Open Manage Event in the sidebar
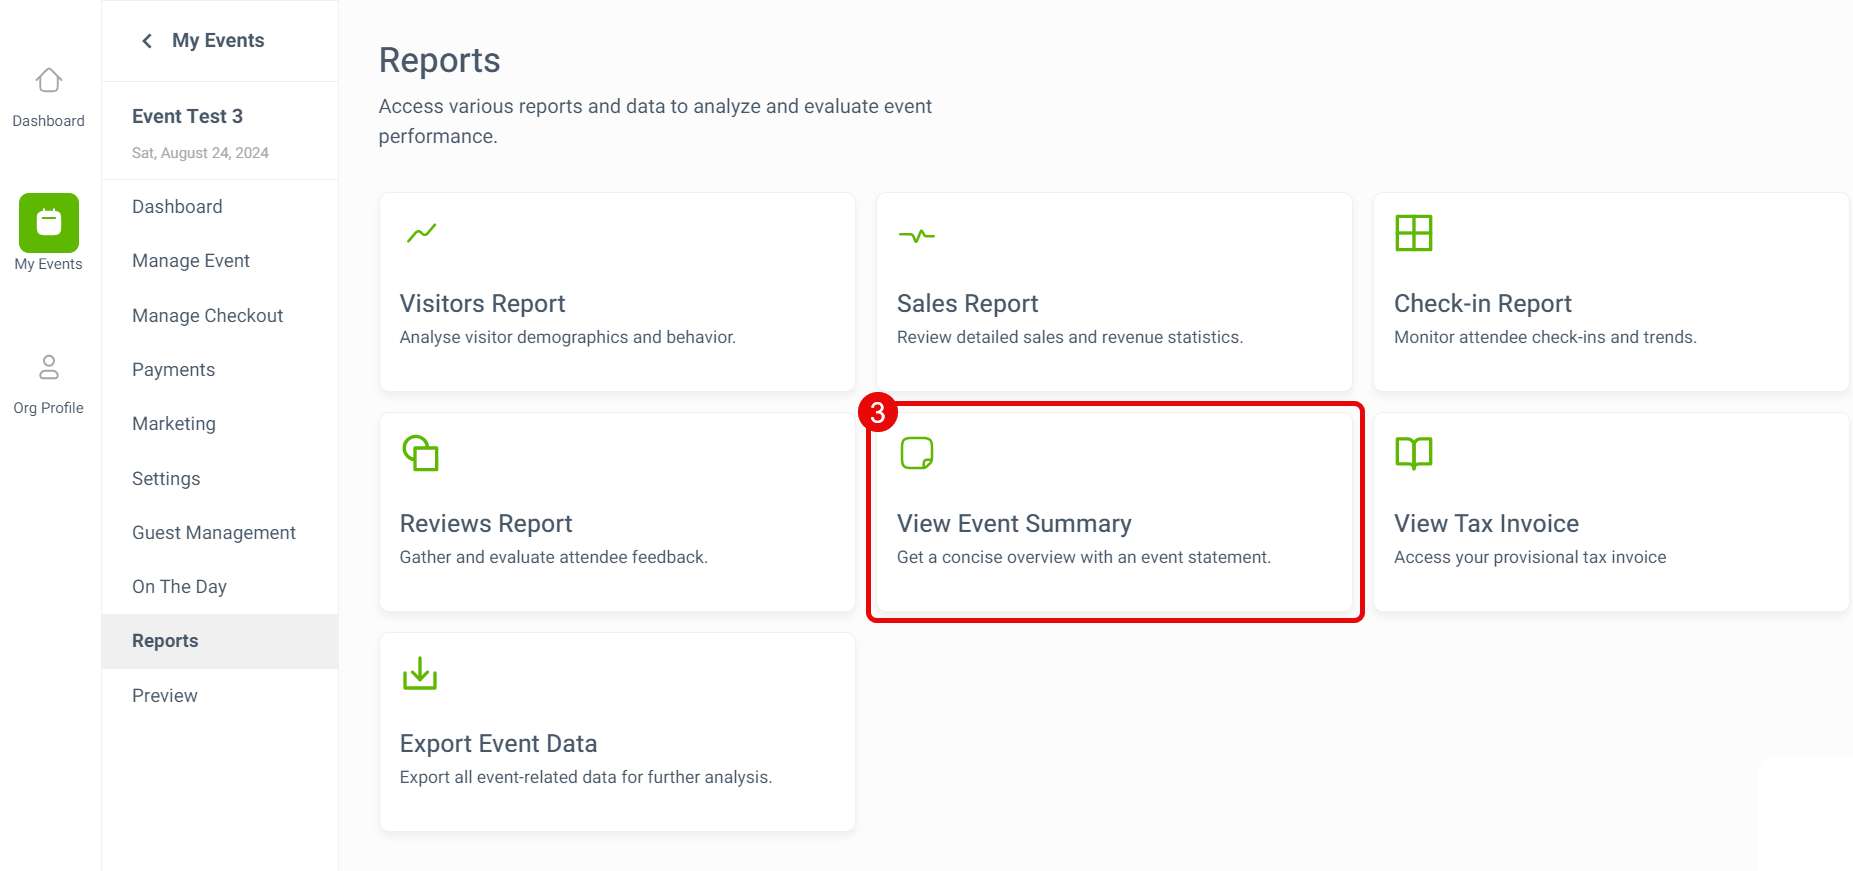Image resolution: width=1853 pixels, height=871 pixels. (x=191, y=261)
